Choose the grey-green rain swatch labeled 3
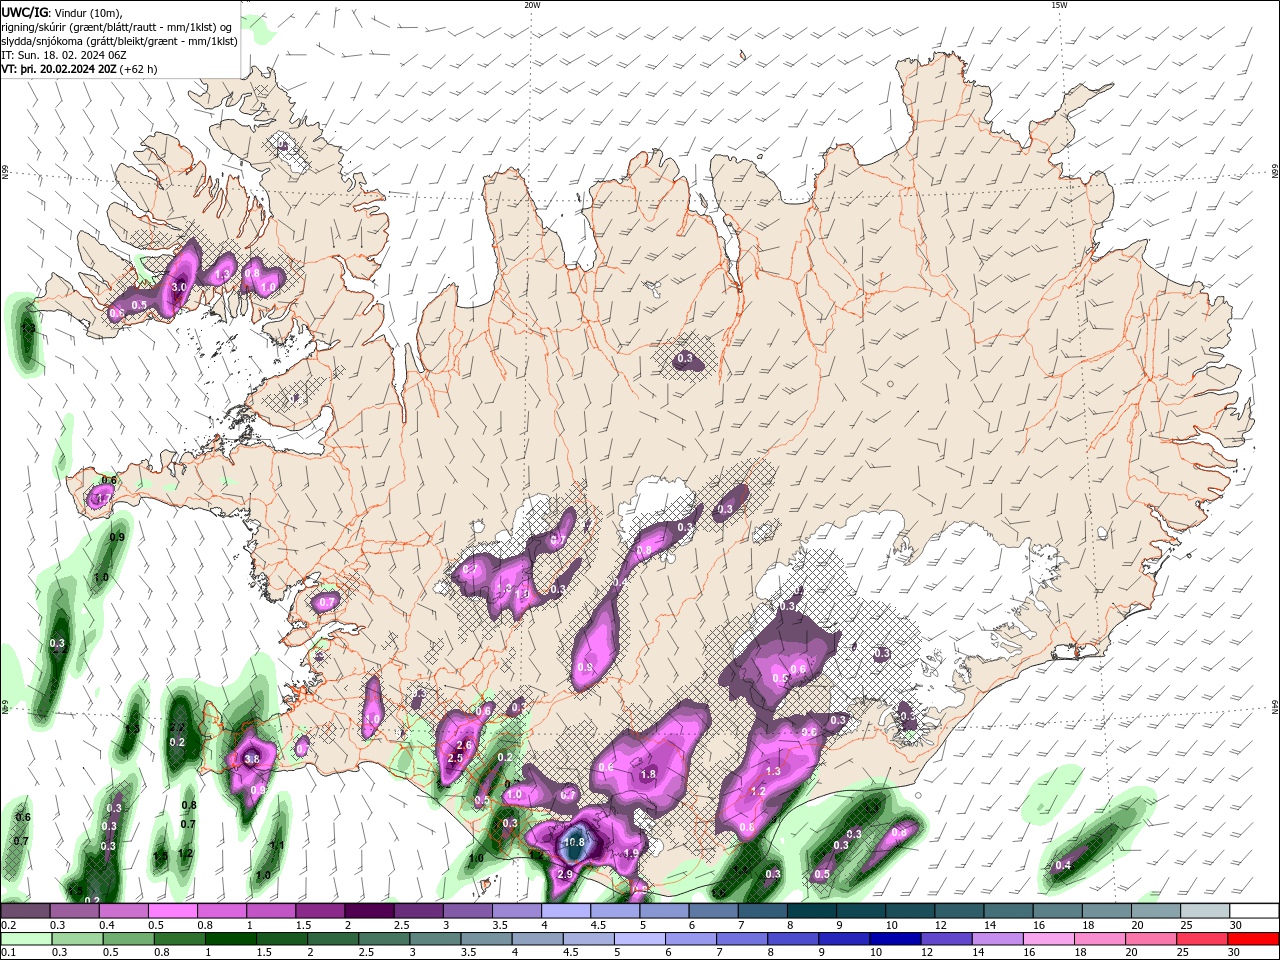 coord(435,939)
